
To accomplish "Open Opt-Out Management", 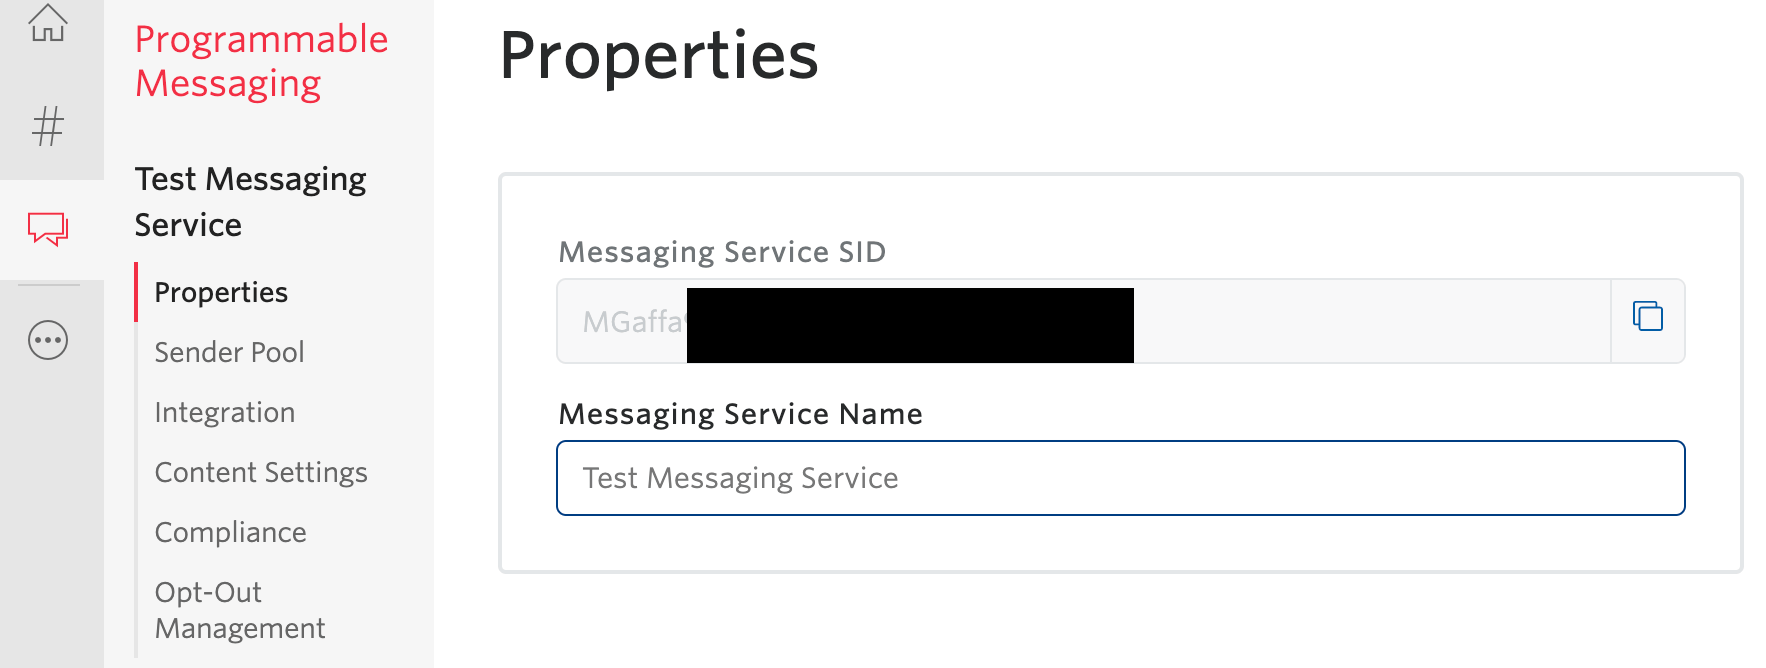I will coord(239,610).
